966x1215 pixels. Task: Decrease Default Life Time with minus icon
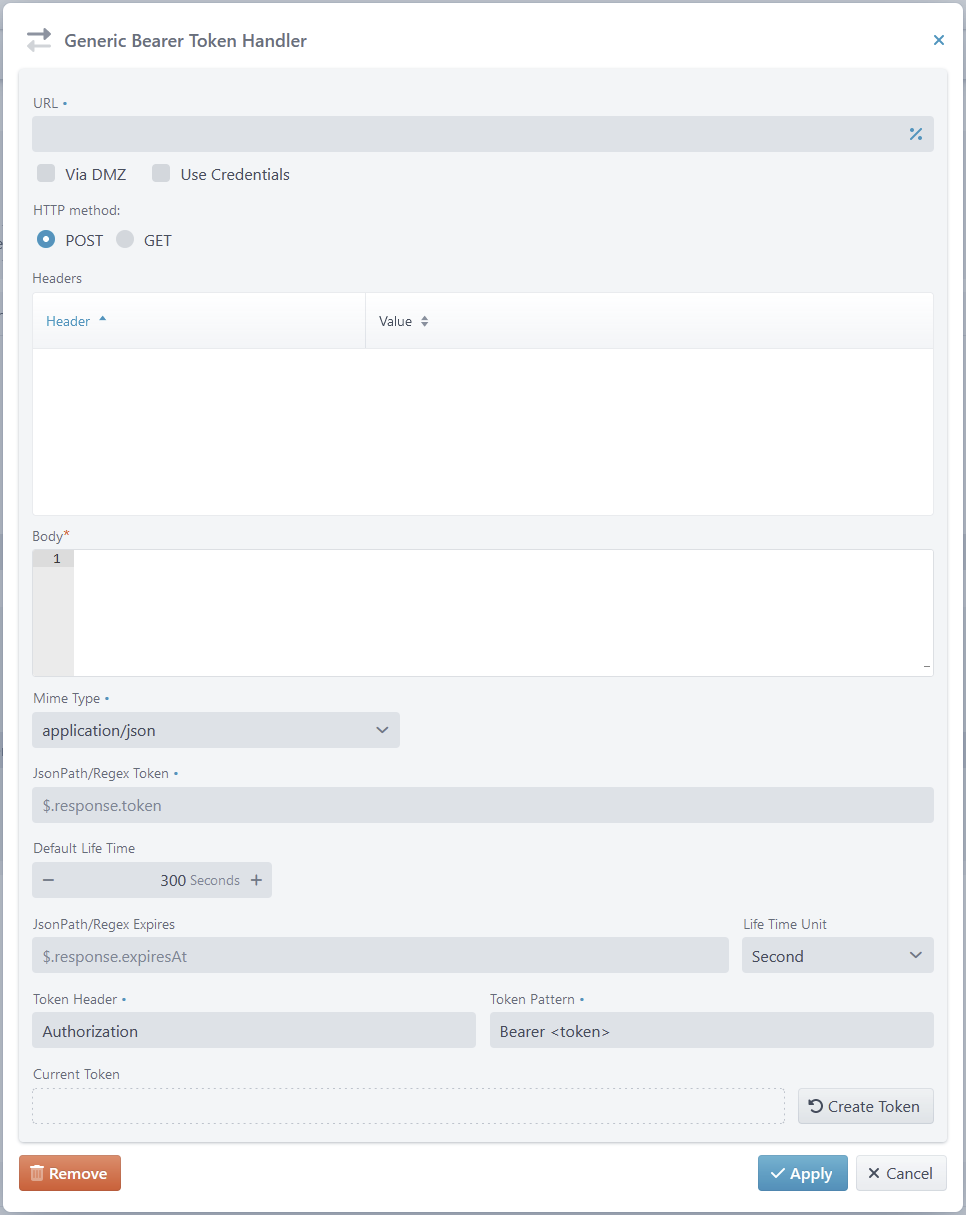pos(48,880)
